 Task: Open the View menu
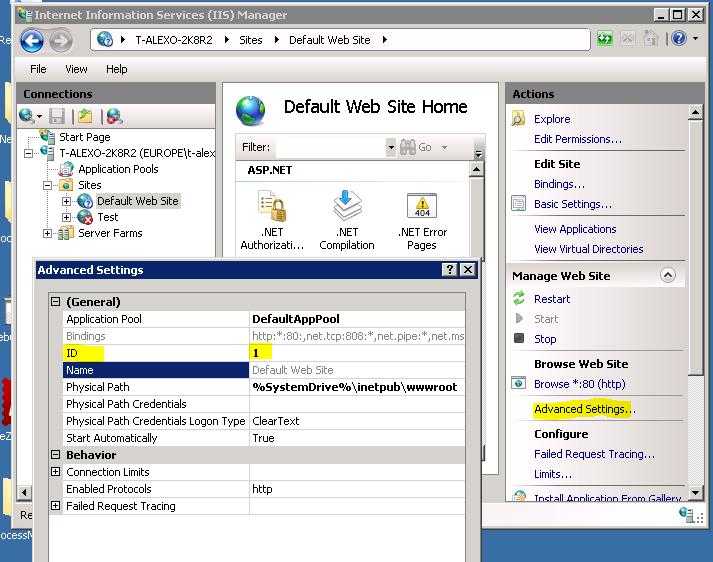point(76,69)
